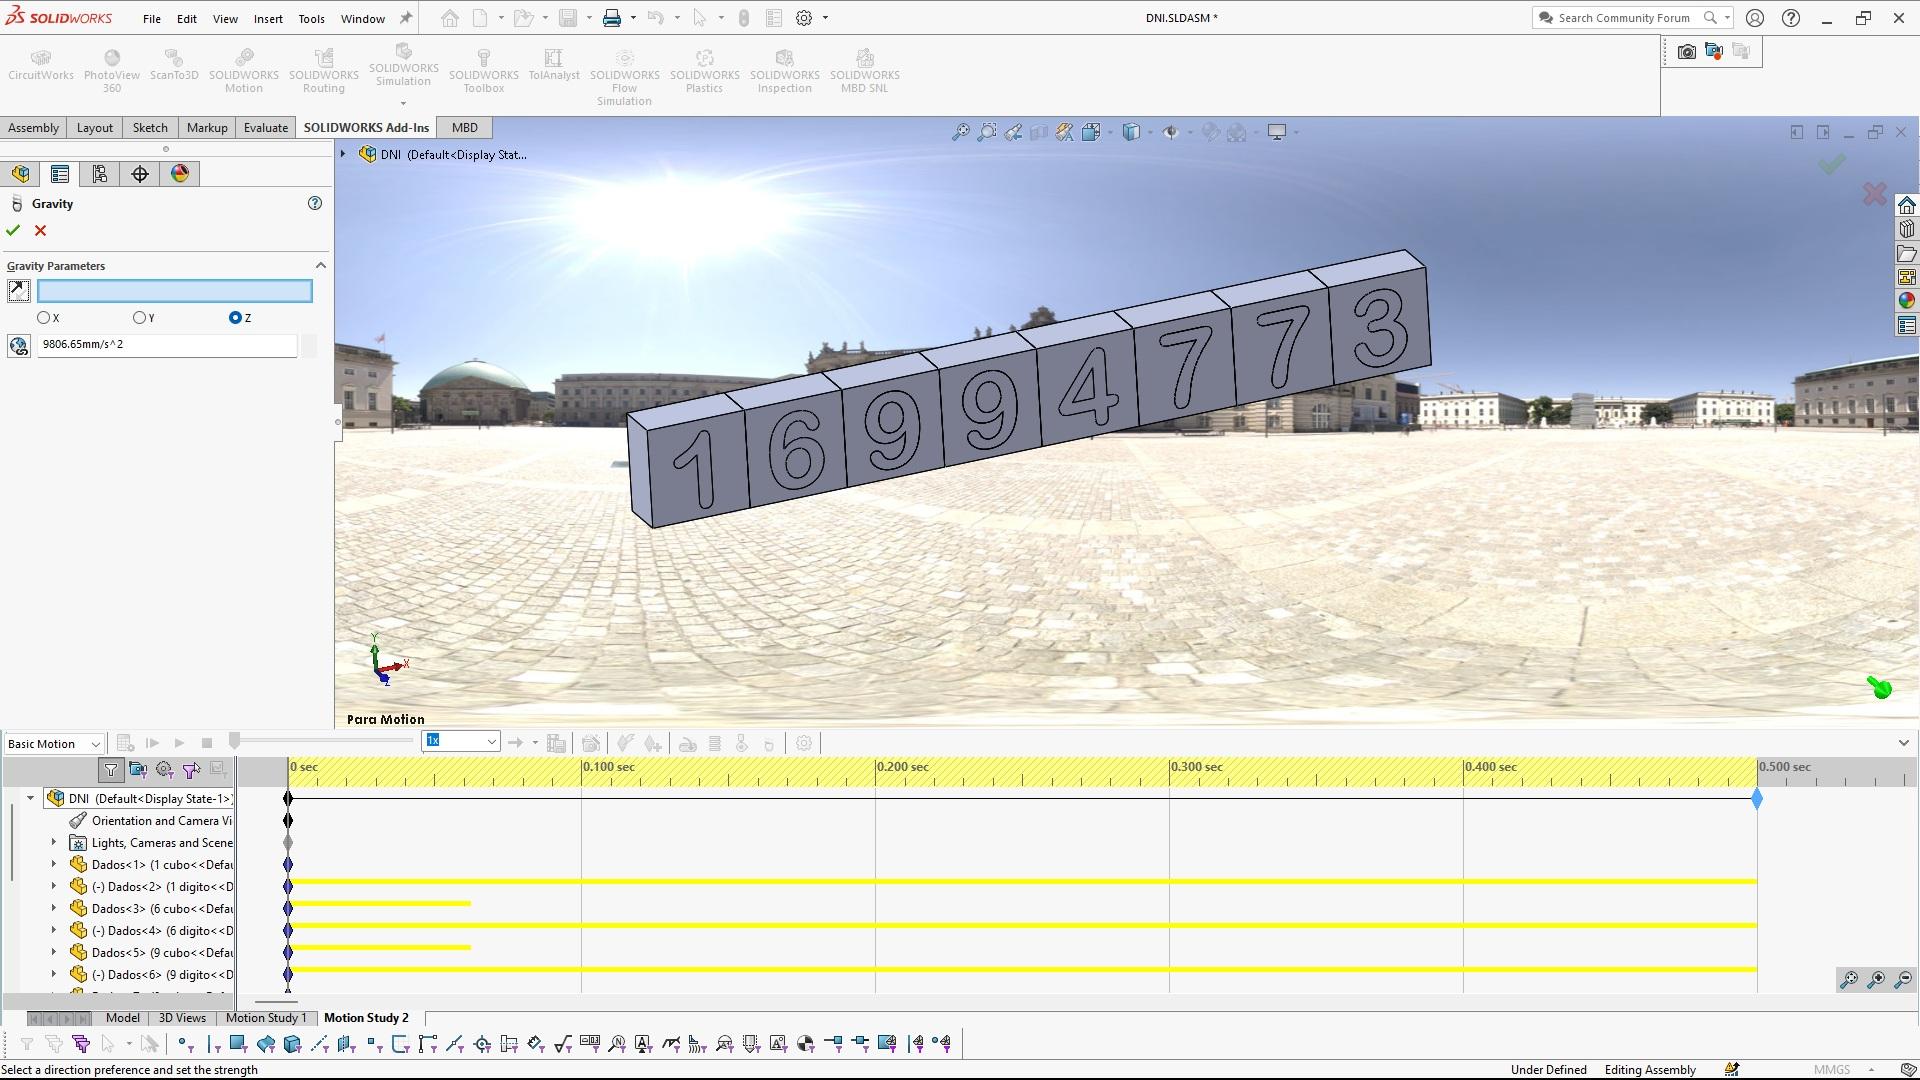The width and height of the screenshot is (1920, 1080).
Task: Click the green OK checkmark in Gravity panel
Action: (x=13, y=231)
